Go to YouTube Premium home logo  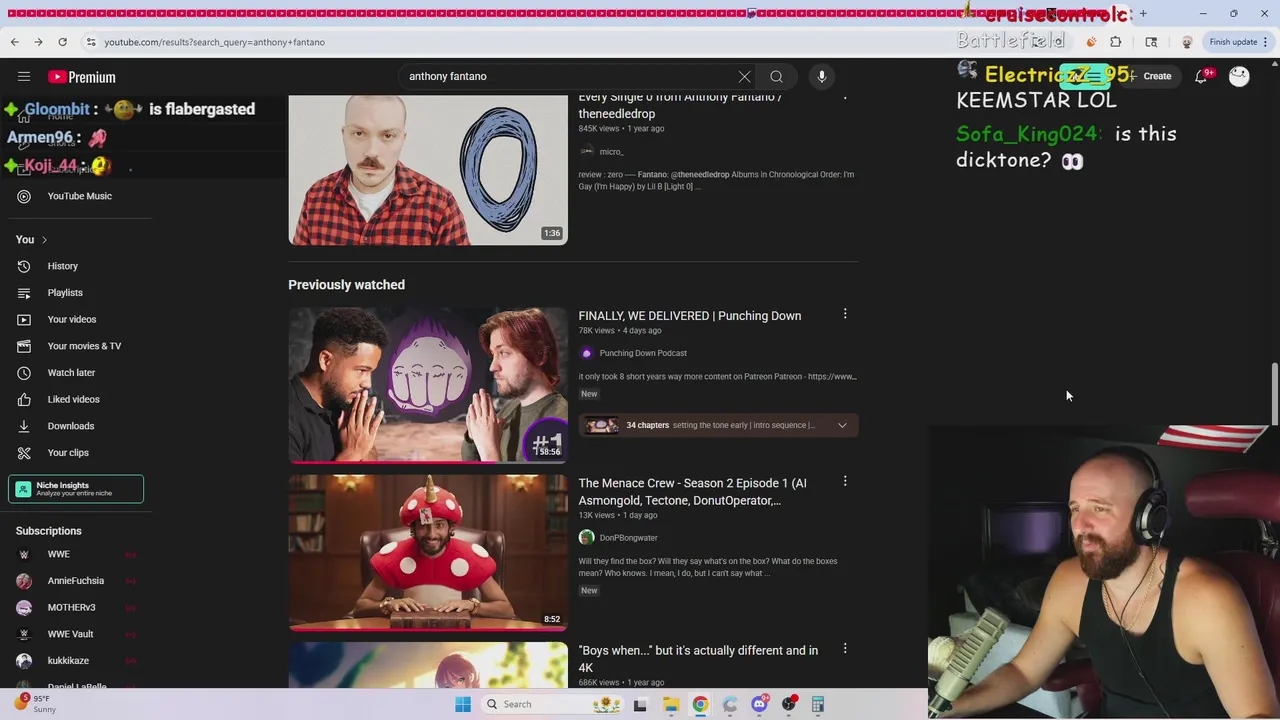81,77
